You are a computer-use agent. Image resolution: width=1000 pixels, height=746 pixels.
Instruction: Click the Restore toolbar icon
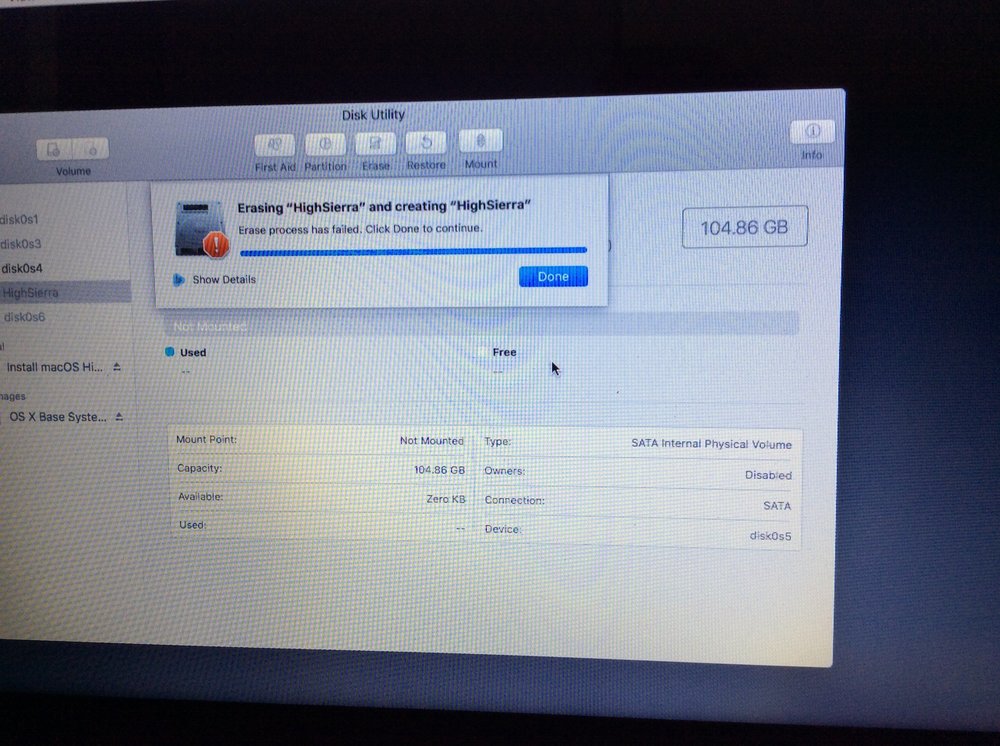[426, 142]
